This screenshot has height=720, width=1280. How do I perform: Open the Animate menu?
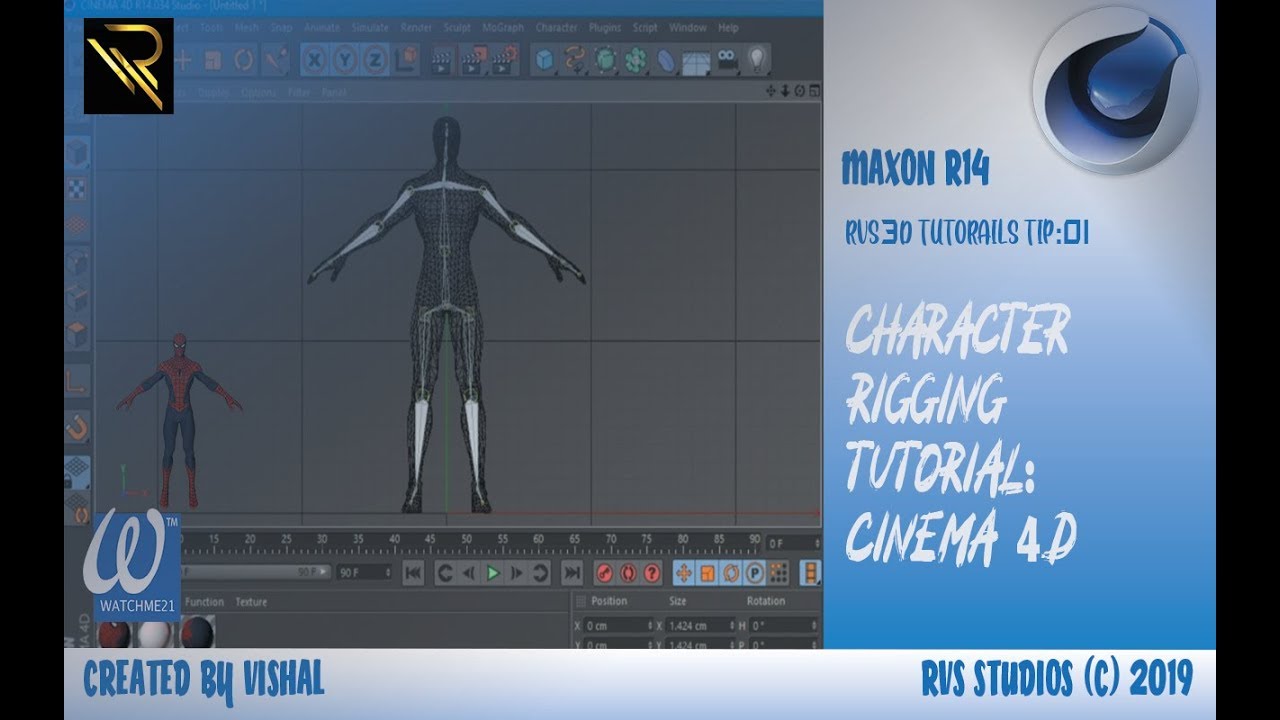322,28
